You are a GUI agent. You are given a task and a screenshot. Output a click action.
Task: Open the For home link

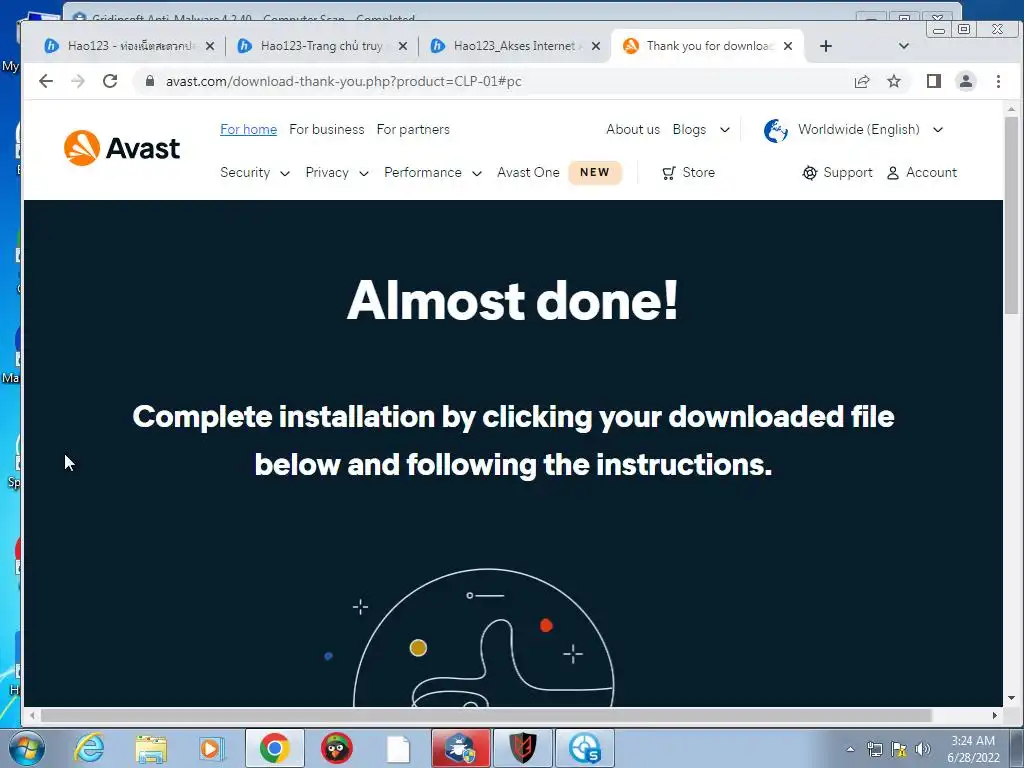[x=248, y=129]
